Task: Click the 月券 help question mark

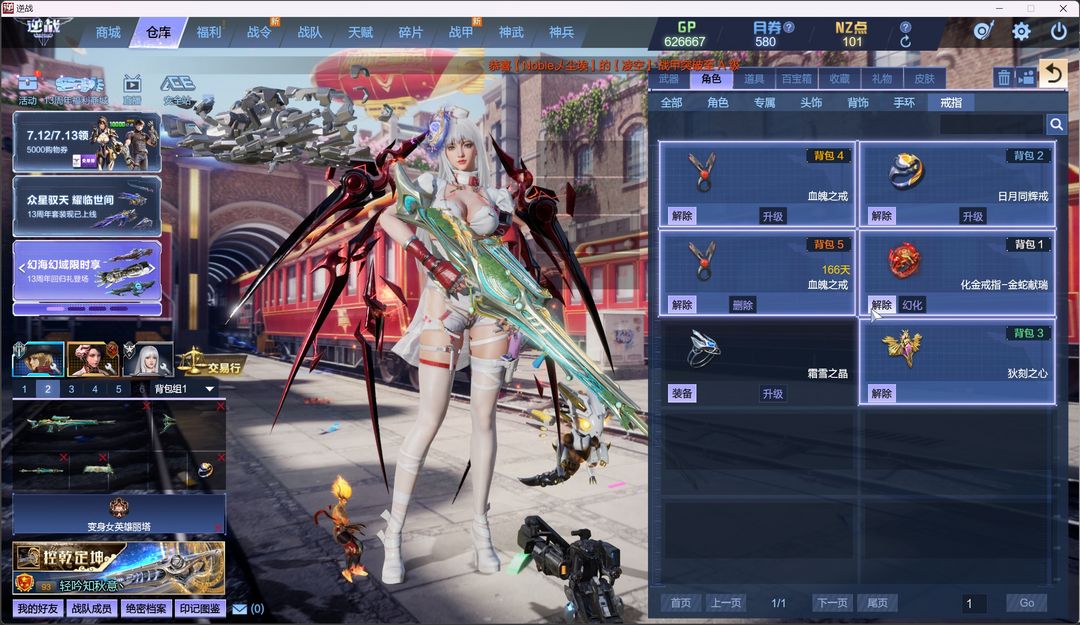Action: tap(789, 27)
